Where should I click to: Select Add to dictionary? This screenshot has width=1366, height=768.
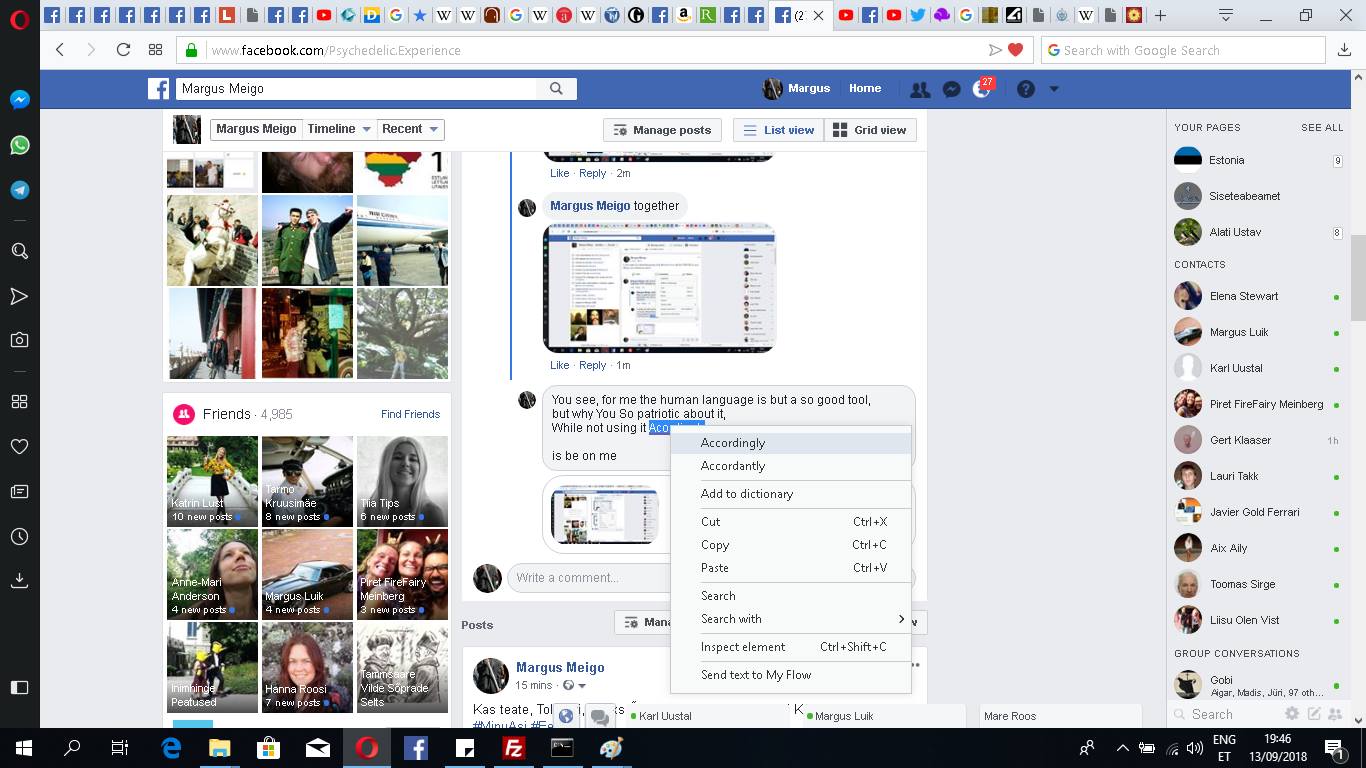coord(791,494)
